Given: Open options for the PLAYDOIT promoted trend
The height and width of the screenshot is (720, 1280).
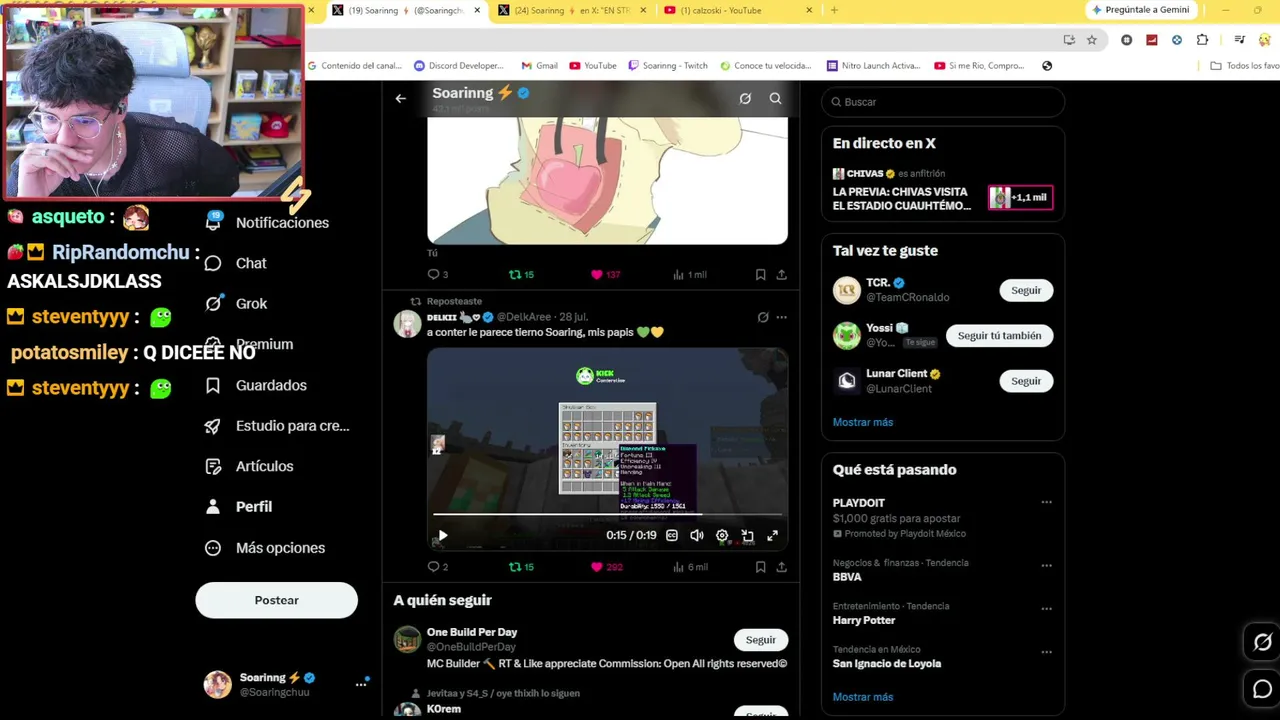Looking at the screenshot, I should [1046, 502].
